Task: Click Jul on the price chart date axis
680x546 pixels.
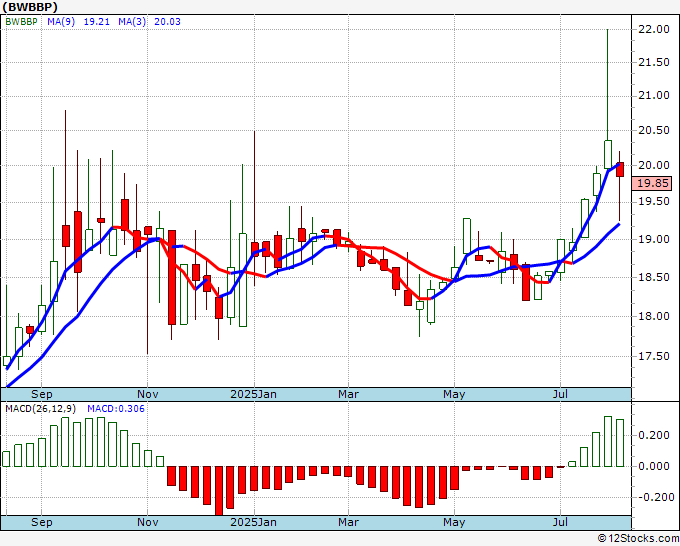Action: pos(560,394)
